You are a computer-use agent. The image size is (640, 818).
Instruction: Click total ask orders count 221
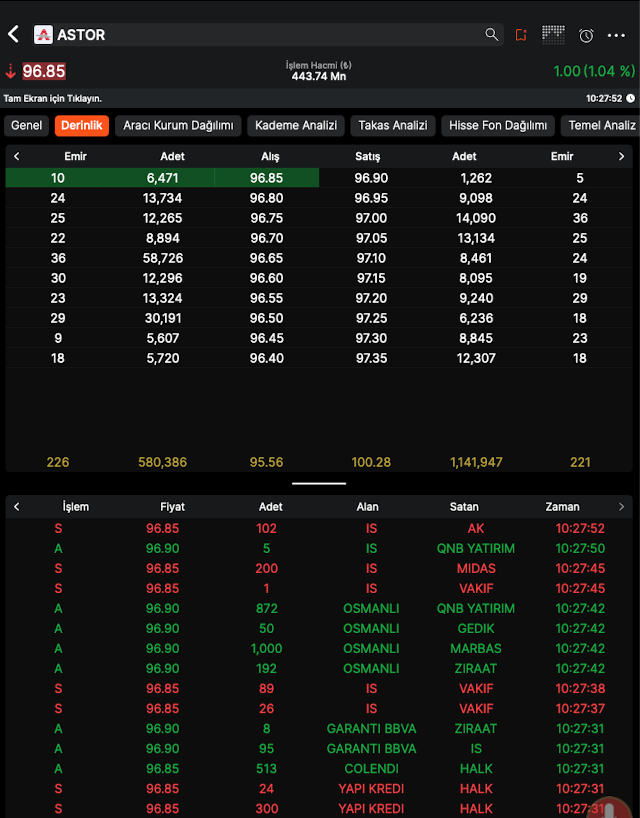point(580,462)
